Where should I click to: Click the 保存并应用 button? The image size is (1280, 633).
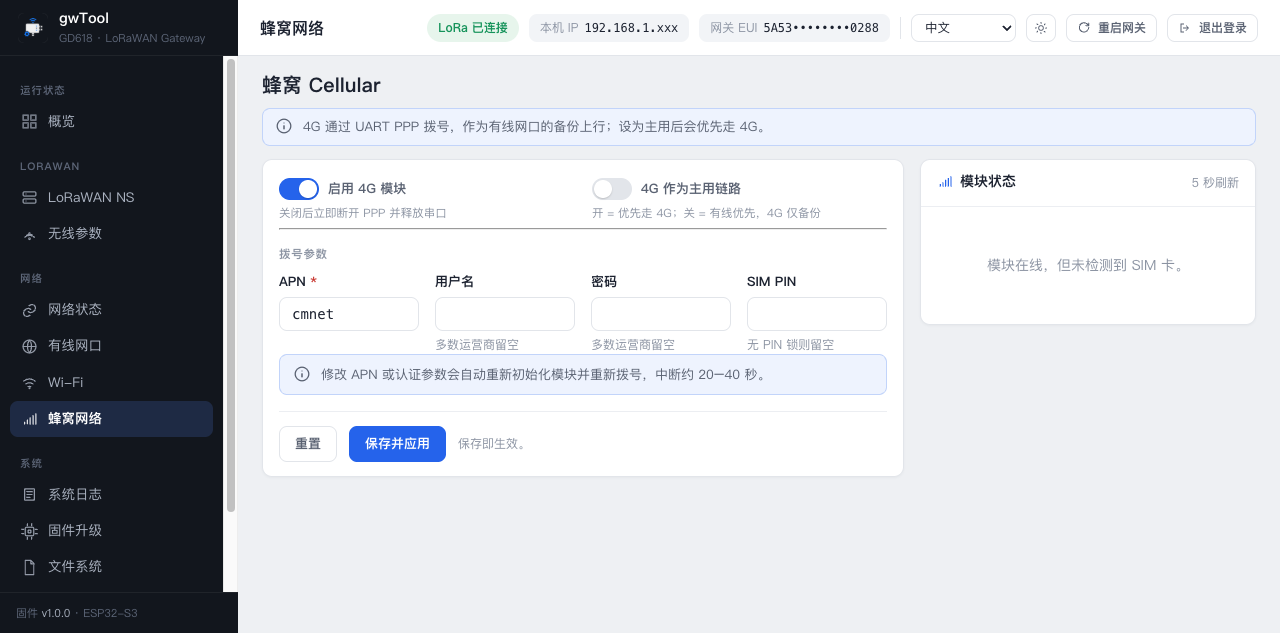coord(397,444)
